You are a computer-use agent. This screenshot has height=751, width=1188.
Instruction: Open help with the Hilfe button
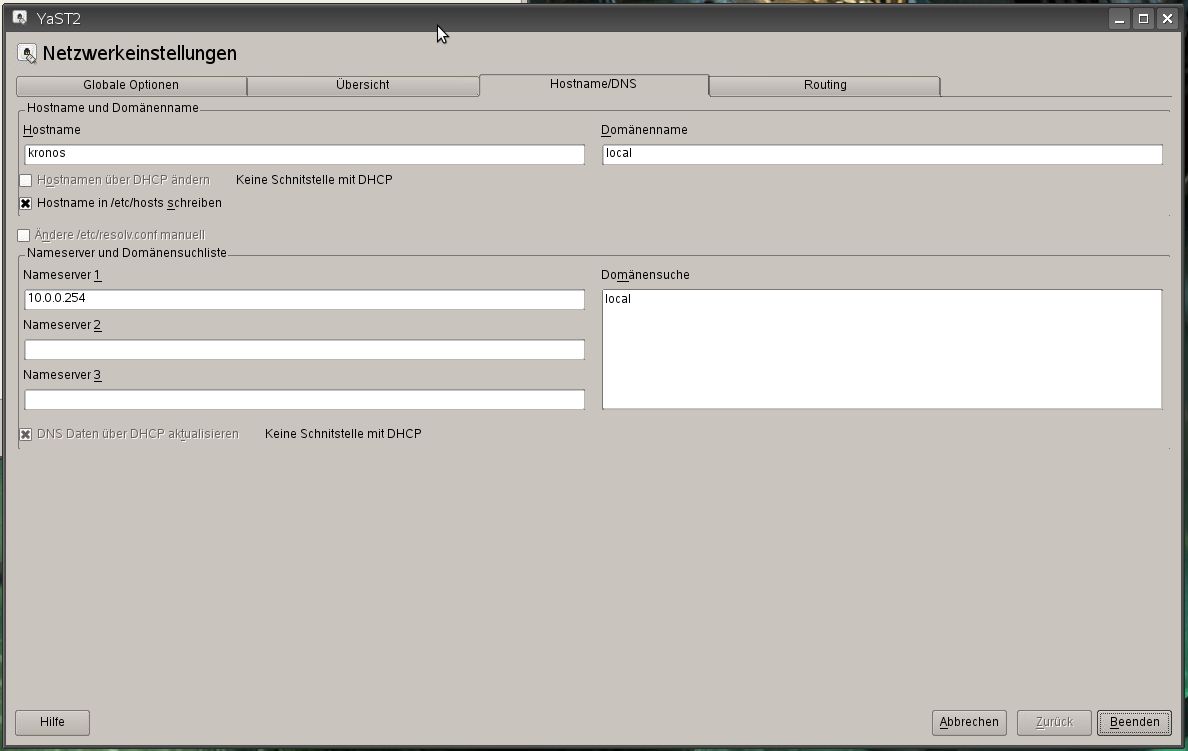[x=52, y=722]
